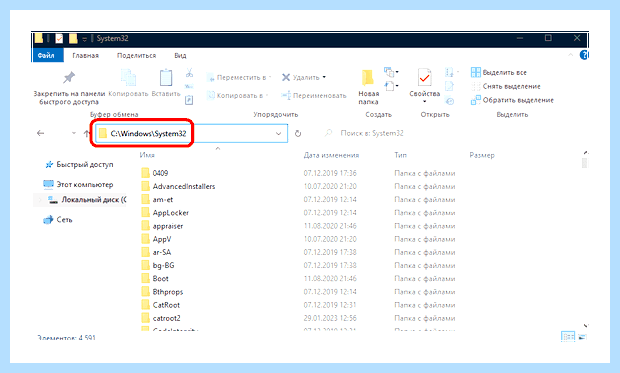
Task: Click the folder icon next to AppV
Action: pos(146,239)
